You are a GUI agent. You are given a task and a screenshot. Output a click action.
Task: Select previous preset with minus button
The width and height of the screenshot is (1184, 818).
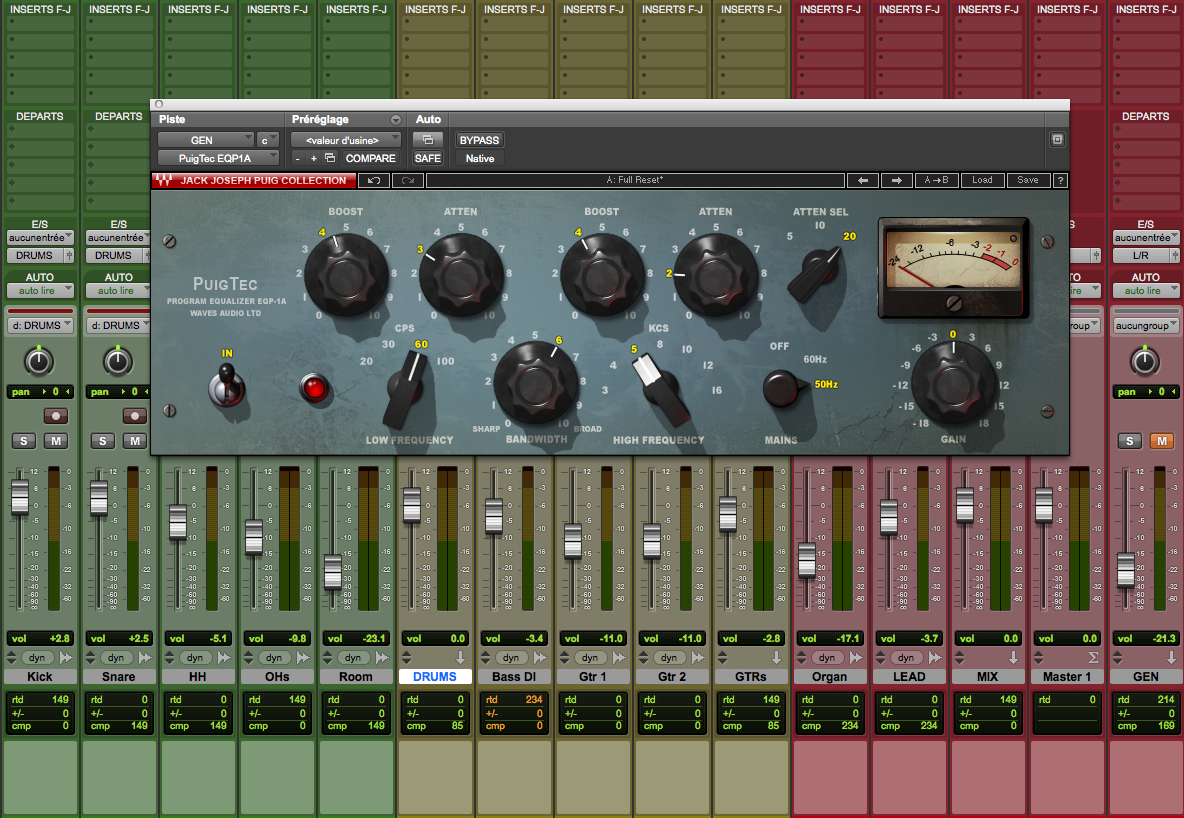tap(298, 159)
